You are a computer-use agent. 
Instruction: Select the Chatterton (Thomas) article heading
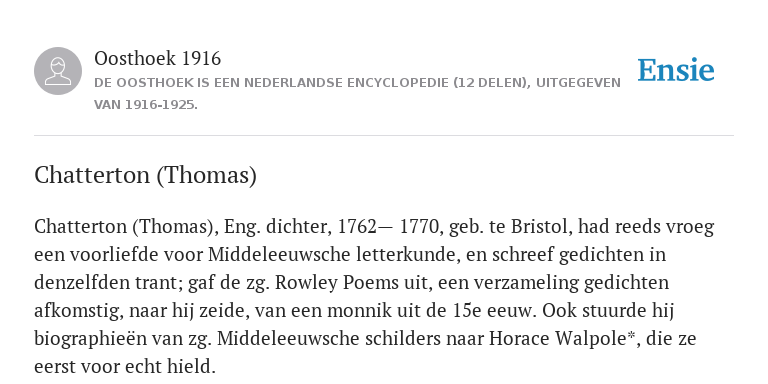145,175
